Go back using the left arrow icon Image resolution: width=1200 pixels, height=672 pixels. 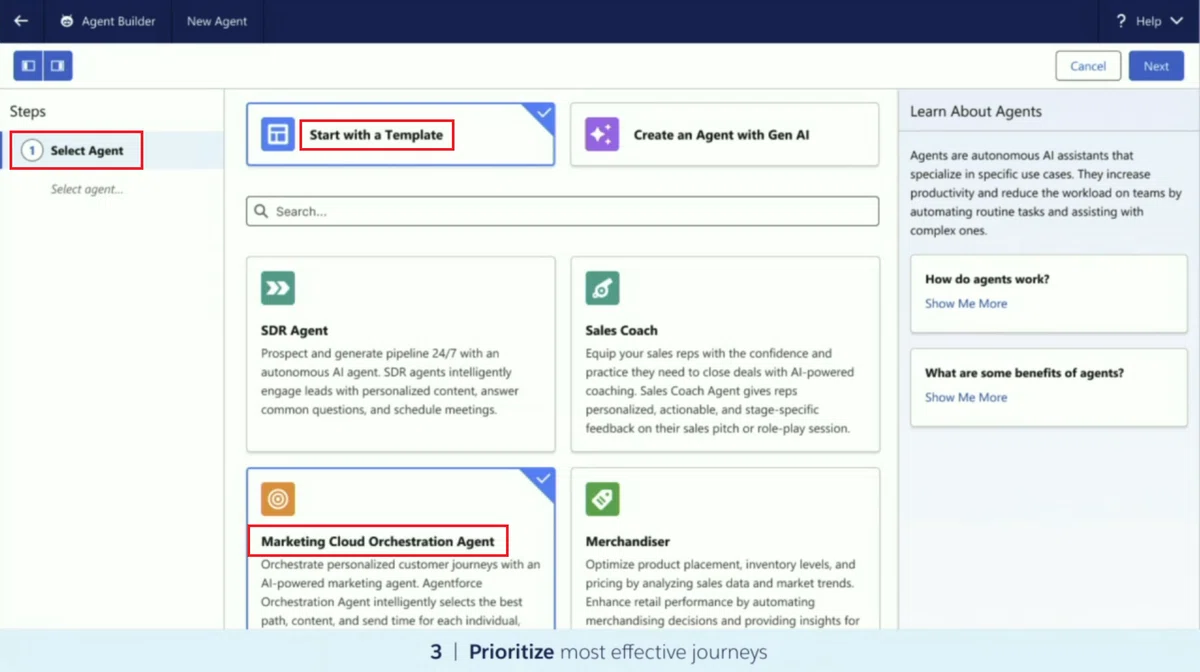point(21,21)
